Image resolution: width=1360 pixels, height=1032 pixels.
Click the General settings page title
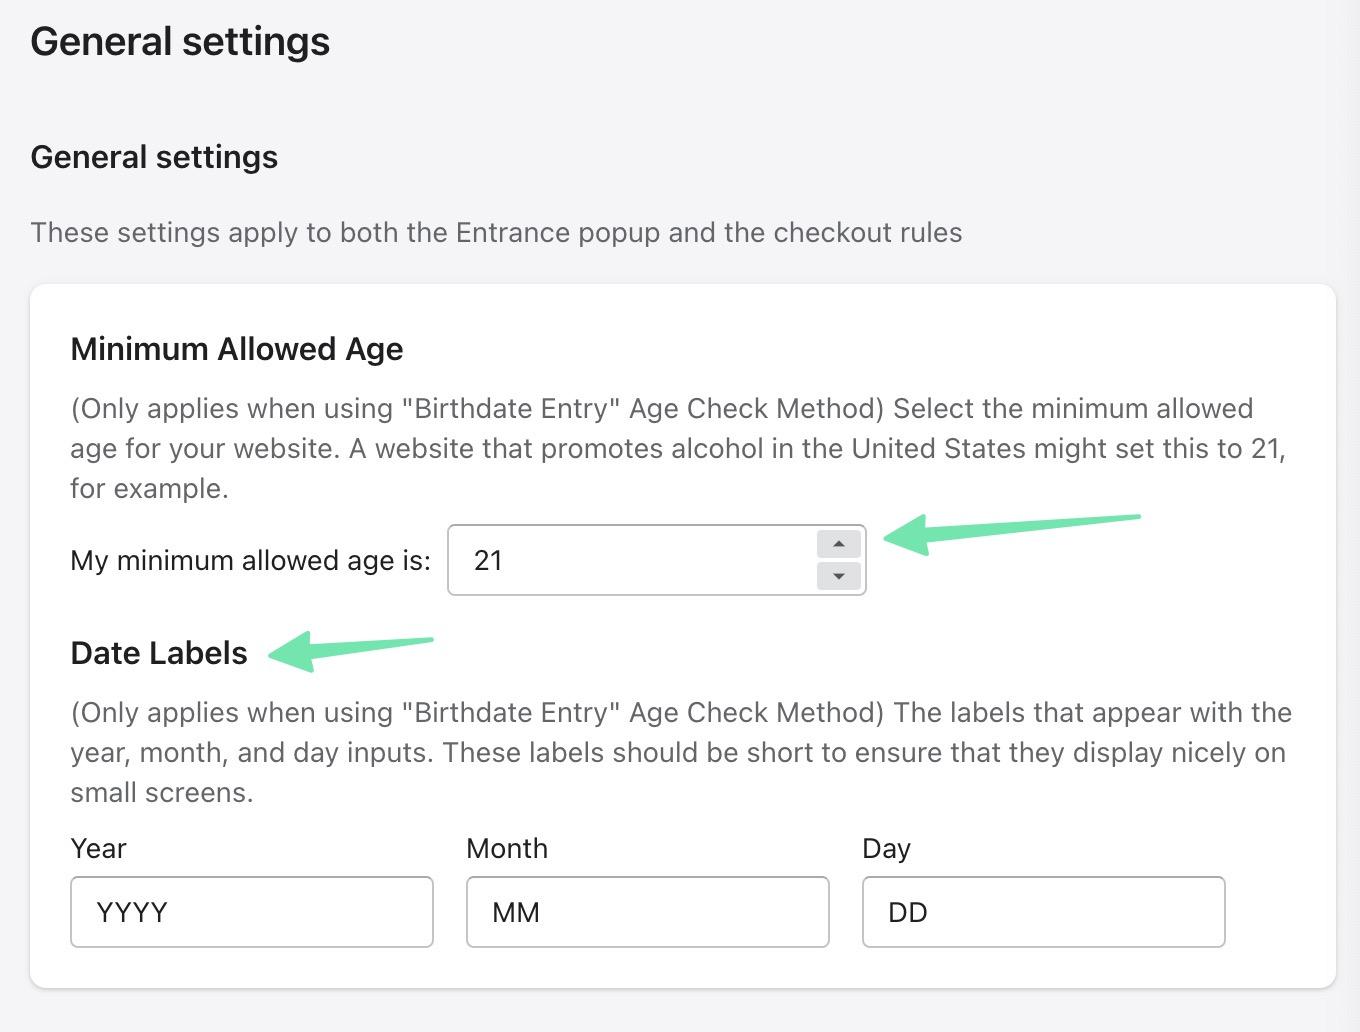[x=180, y=41]
